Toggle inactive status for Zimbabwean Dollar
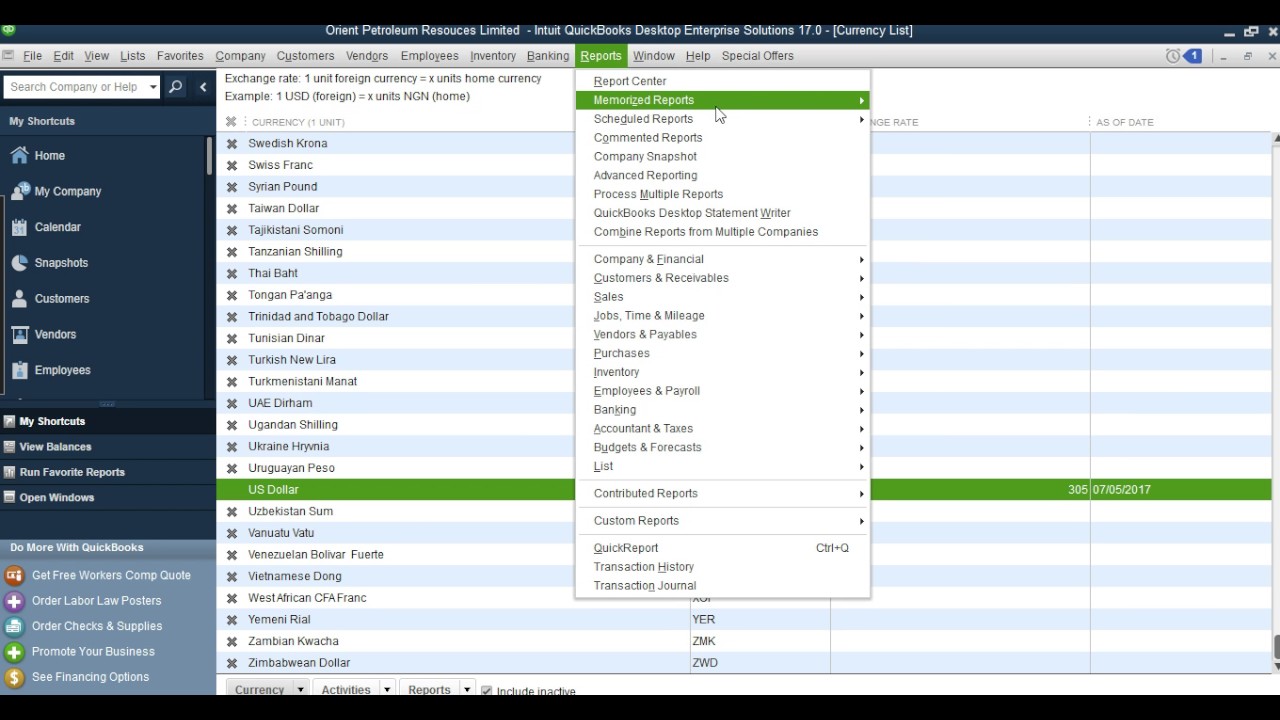Image resolution: width=1280 pixels, height=720 pixels. coord(232,662)
